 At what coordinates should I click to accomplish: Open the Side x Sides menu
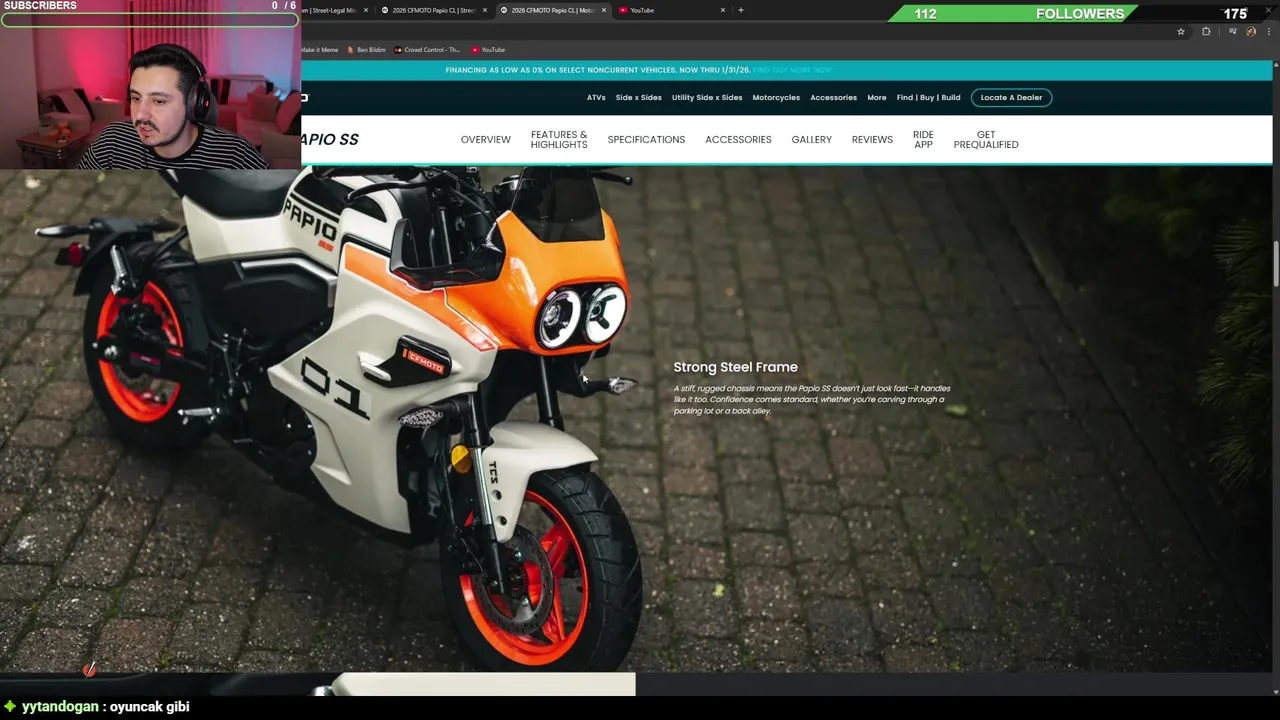tap(638, 97)
